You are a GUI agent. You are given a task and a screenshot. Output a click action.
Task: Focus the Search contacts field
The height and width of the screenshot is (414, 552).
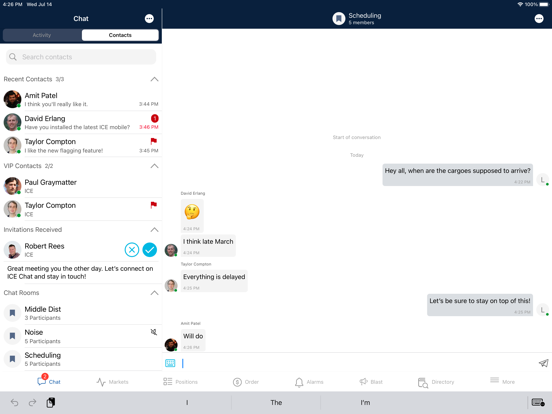click(81, 57)
